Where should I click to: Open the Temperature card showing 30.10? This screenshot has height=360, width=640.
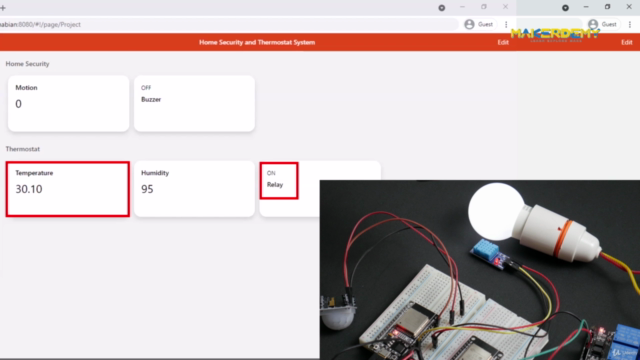click(68, 189)
